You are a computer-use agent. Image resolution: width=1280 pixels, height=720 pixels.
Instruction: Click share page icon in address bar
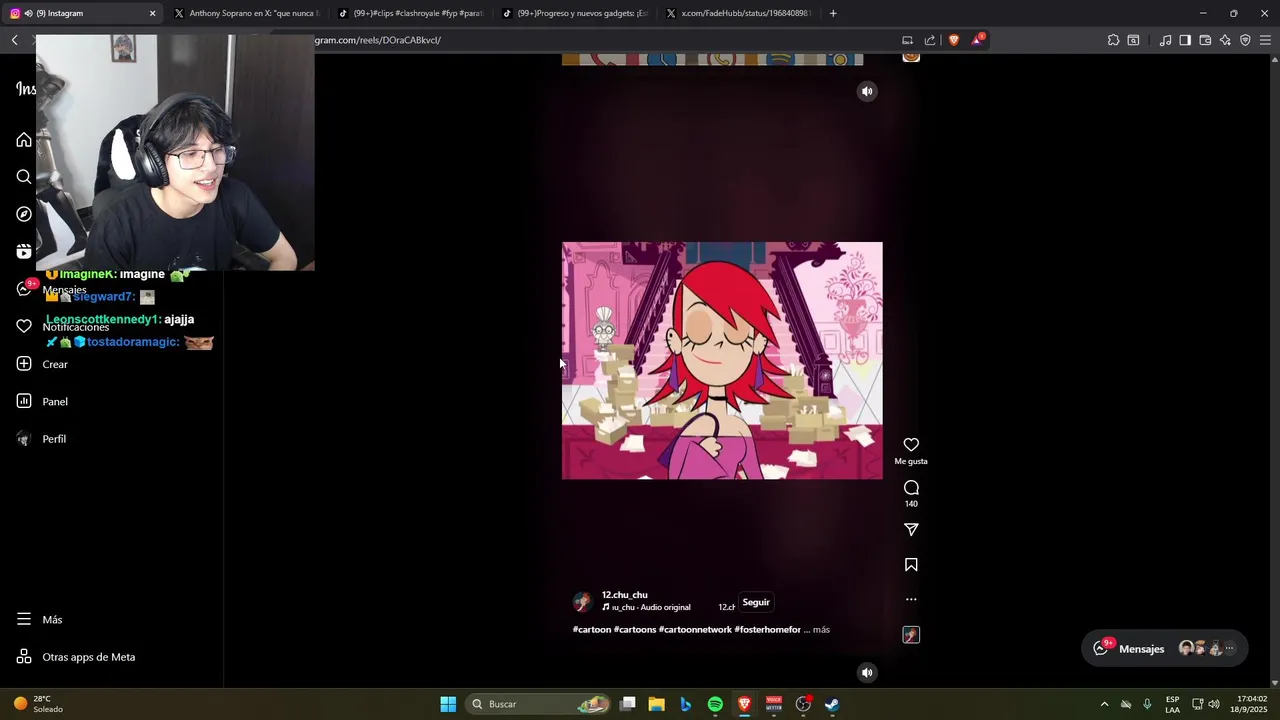930,40
